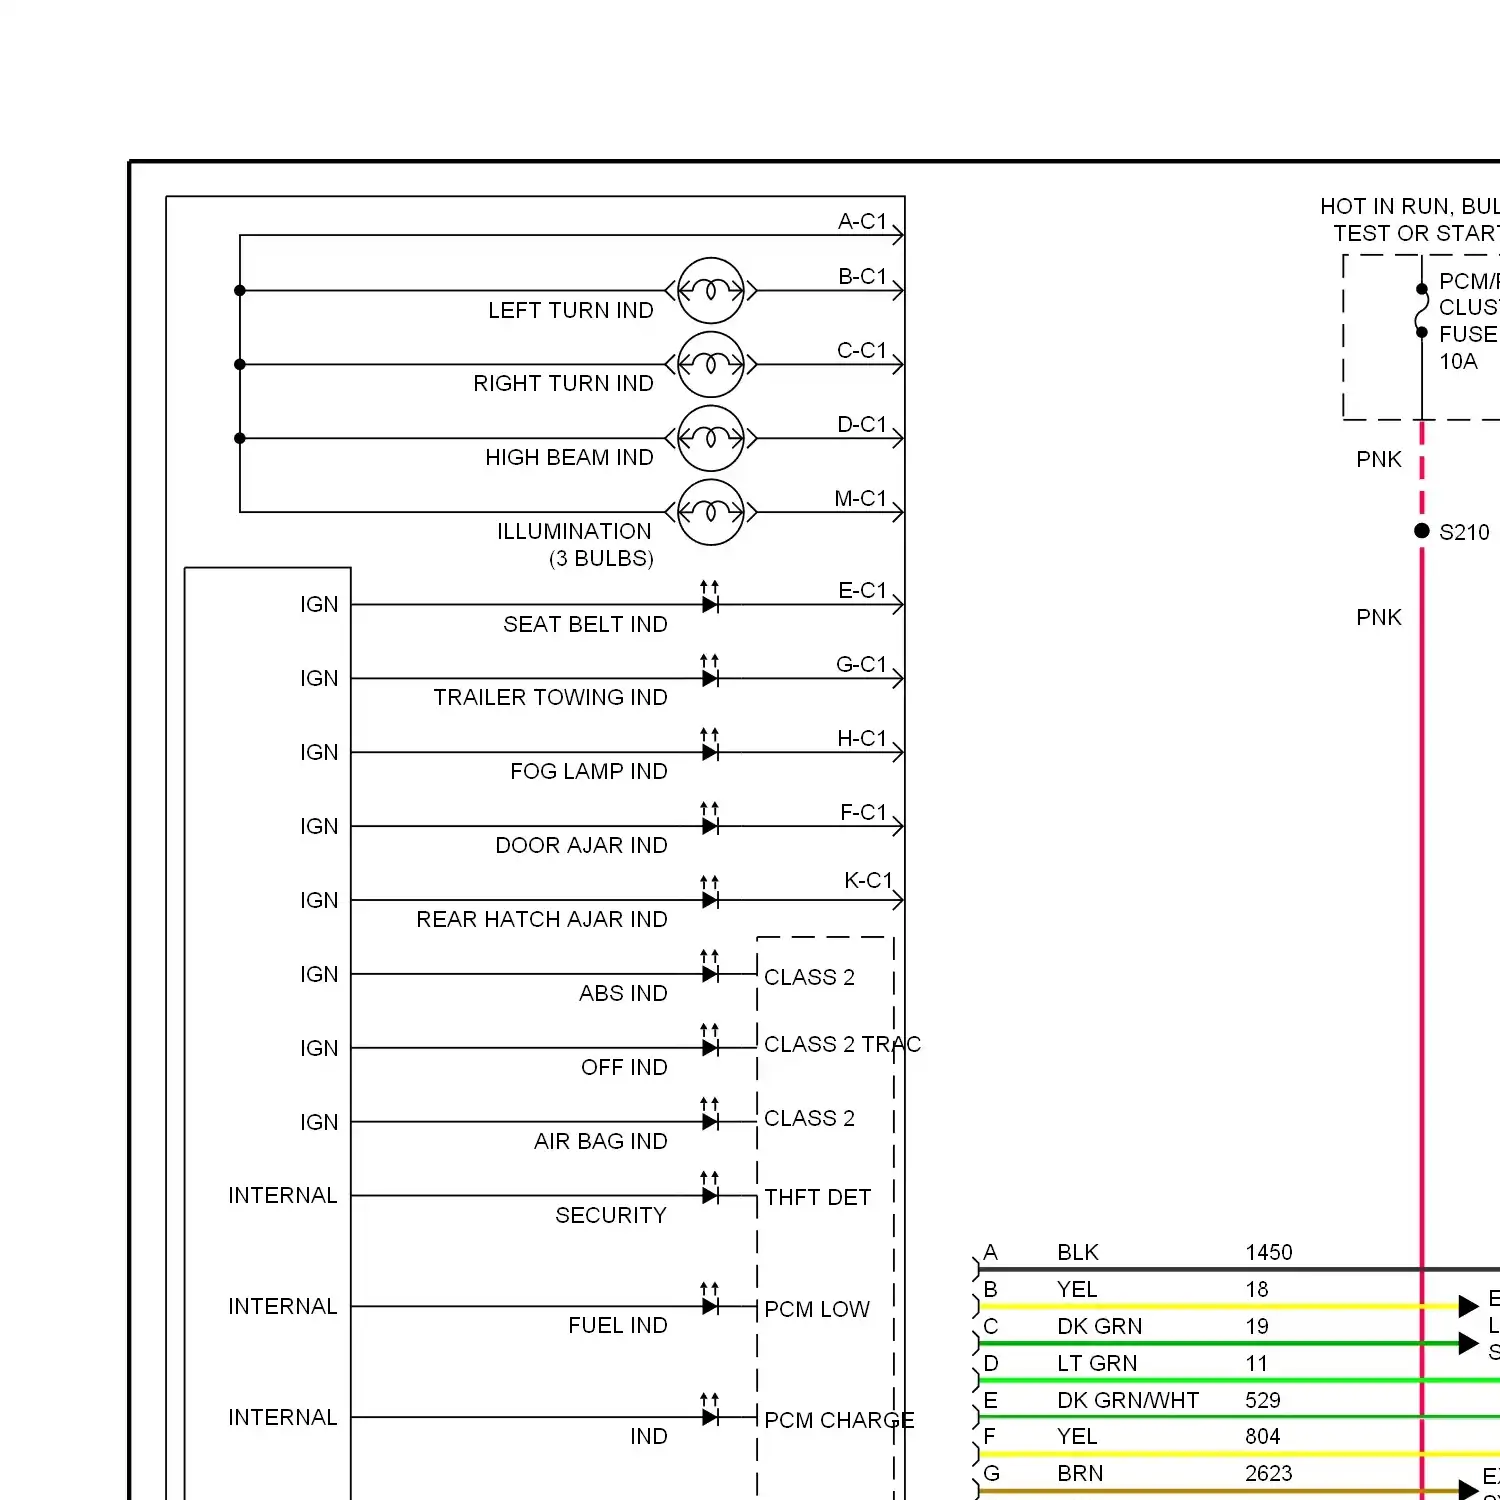The width and height of the screenshot is (1500, 1500).
Task: Click the AIR BAG IND text
Action: click(x=600, y=1141)
